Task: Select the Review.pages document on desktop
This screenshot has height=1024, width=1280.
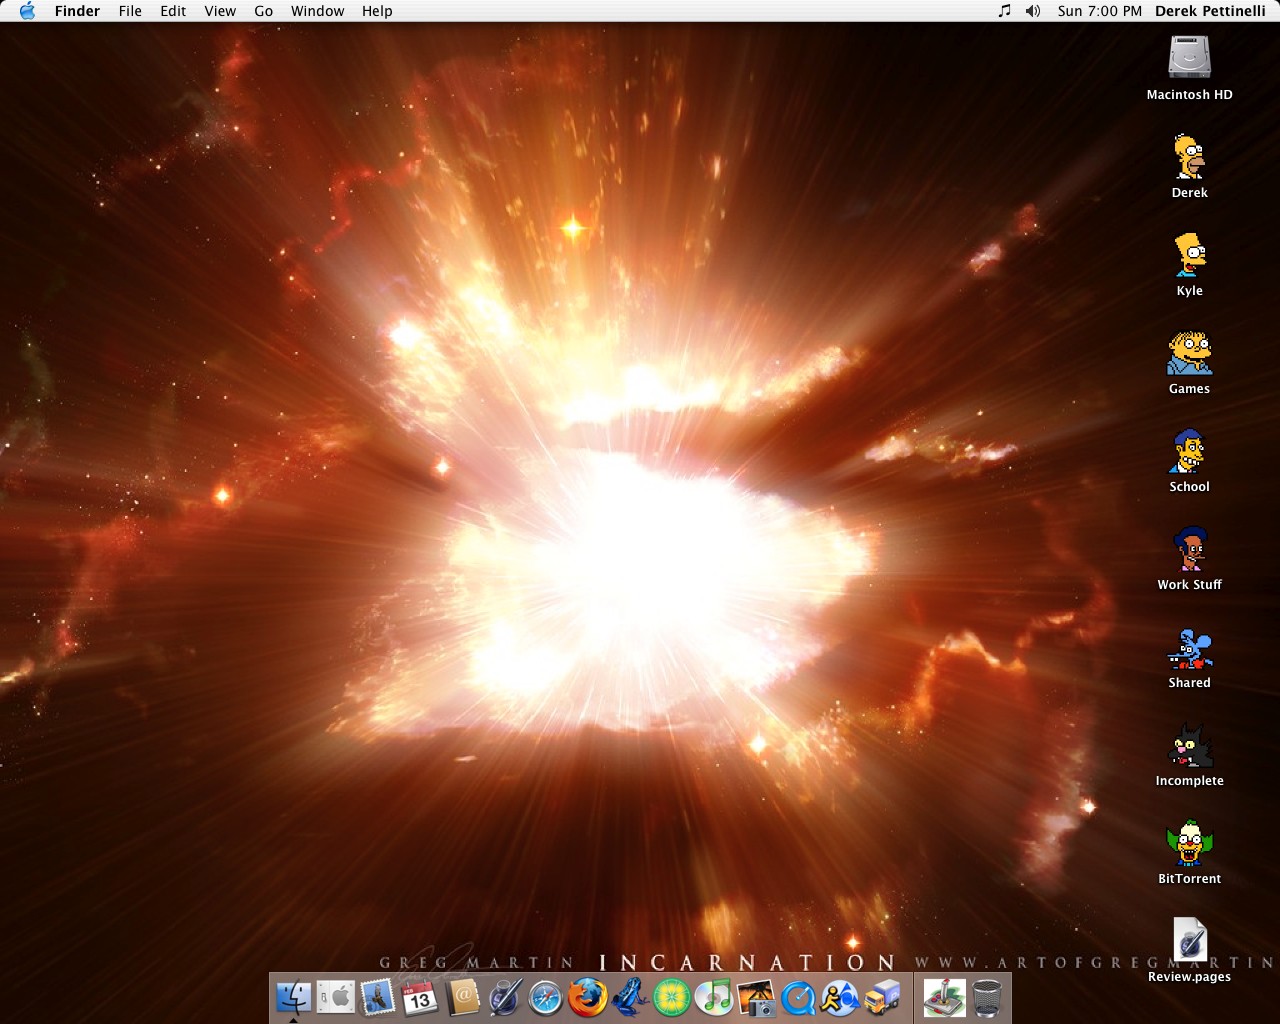Action: pos(1189,940)
